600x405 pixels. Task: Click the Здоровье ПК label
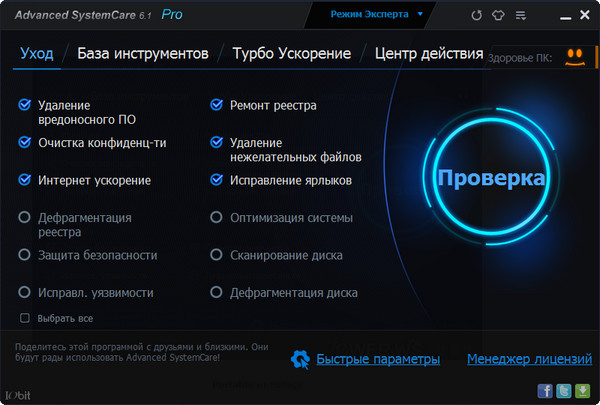point(520,58)
